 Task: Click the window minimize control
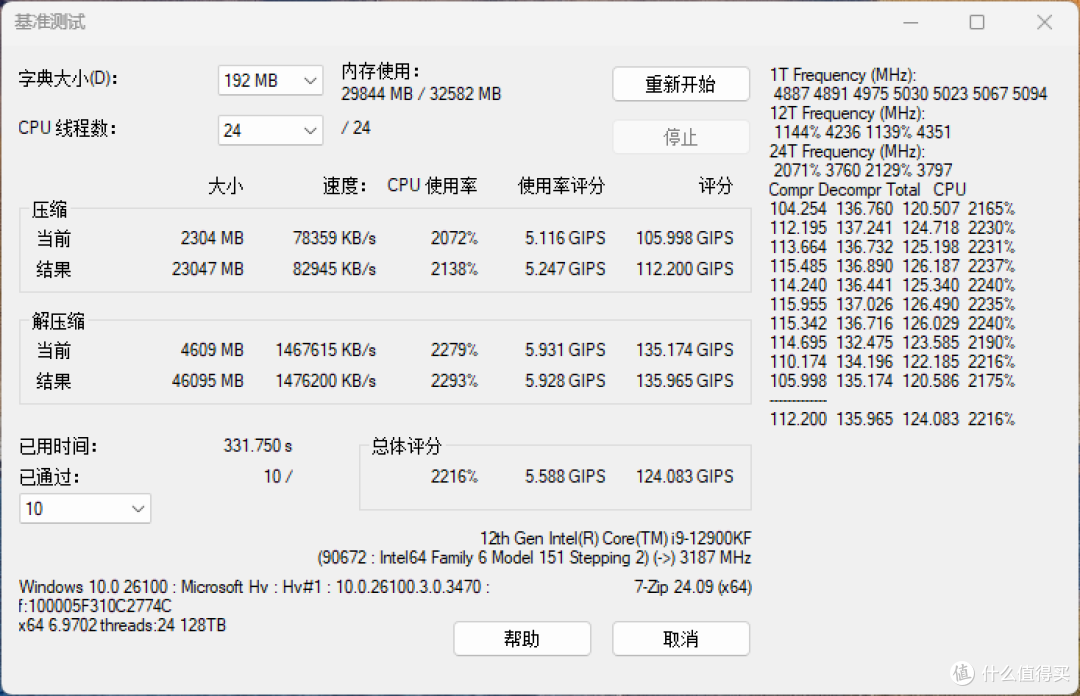(910, 21)
